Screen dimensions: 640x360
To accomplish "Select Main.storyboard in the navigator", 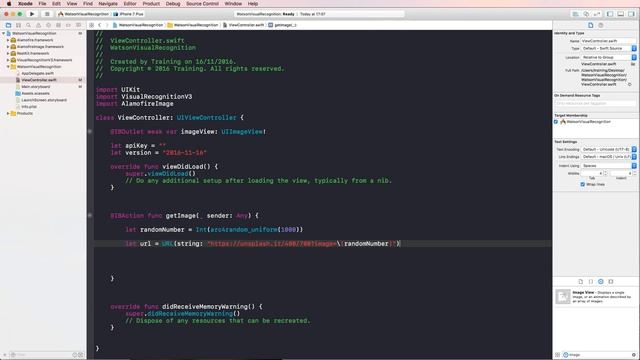I will (x=36, y=87).
